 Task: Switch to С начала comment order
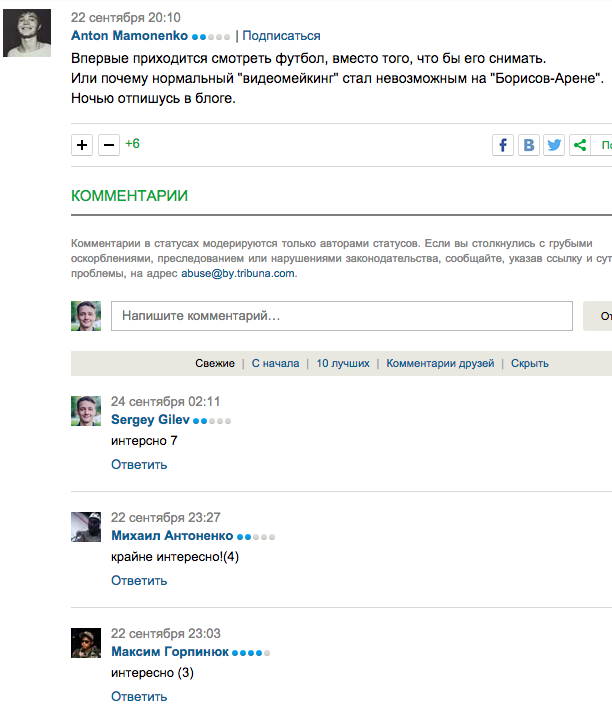click(x=275, y=363)
